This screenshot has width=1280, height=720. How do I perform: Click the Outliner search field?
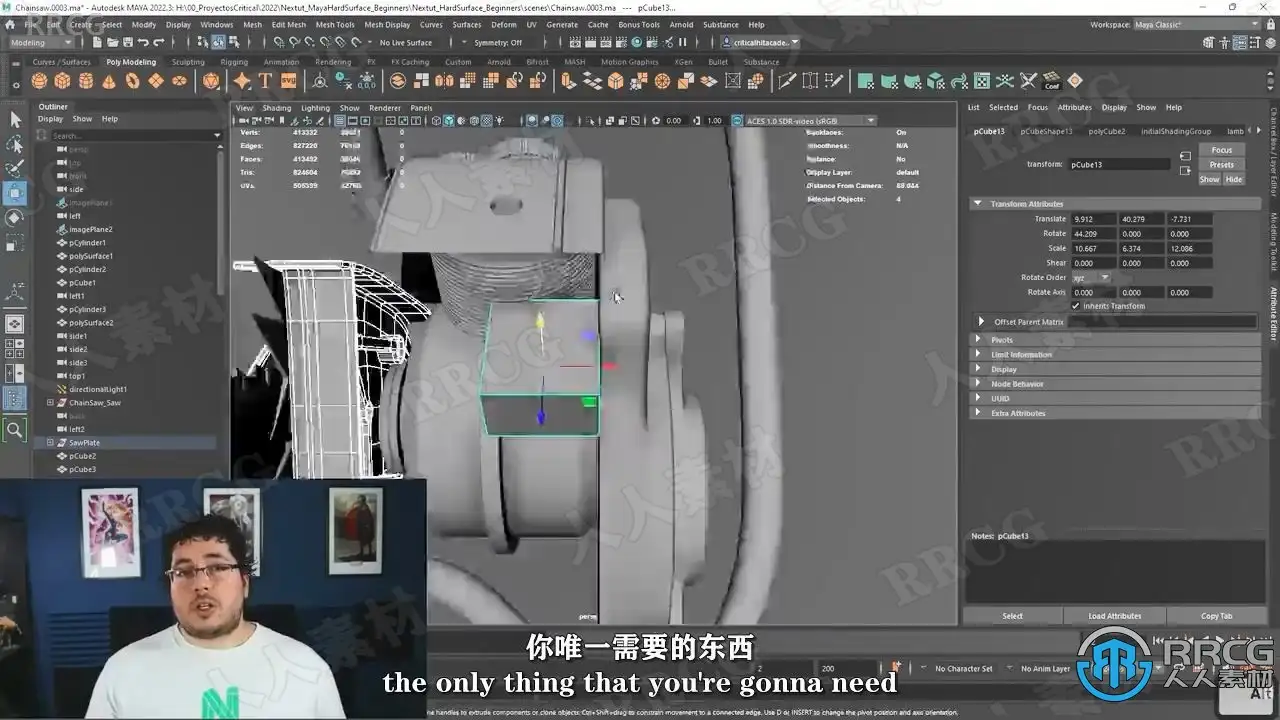[x=135, y=135]
